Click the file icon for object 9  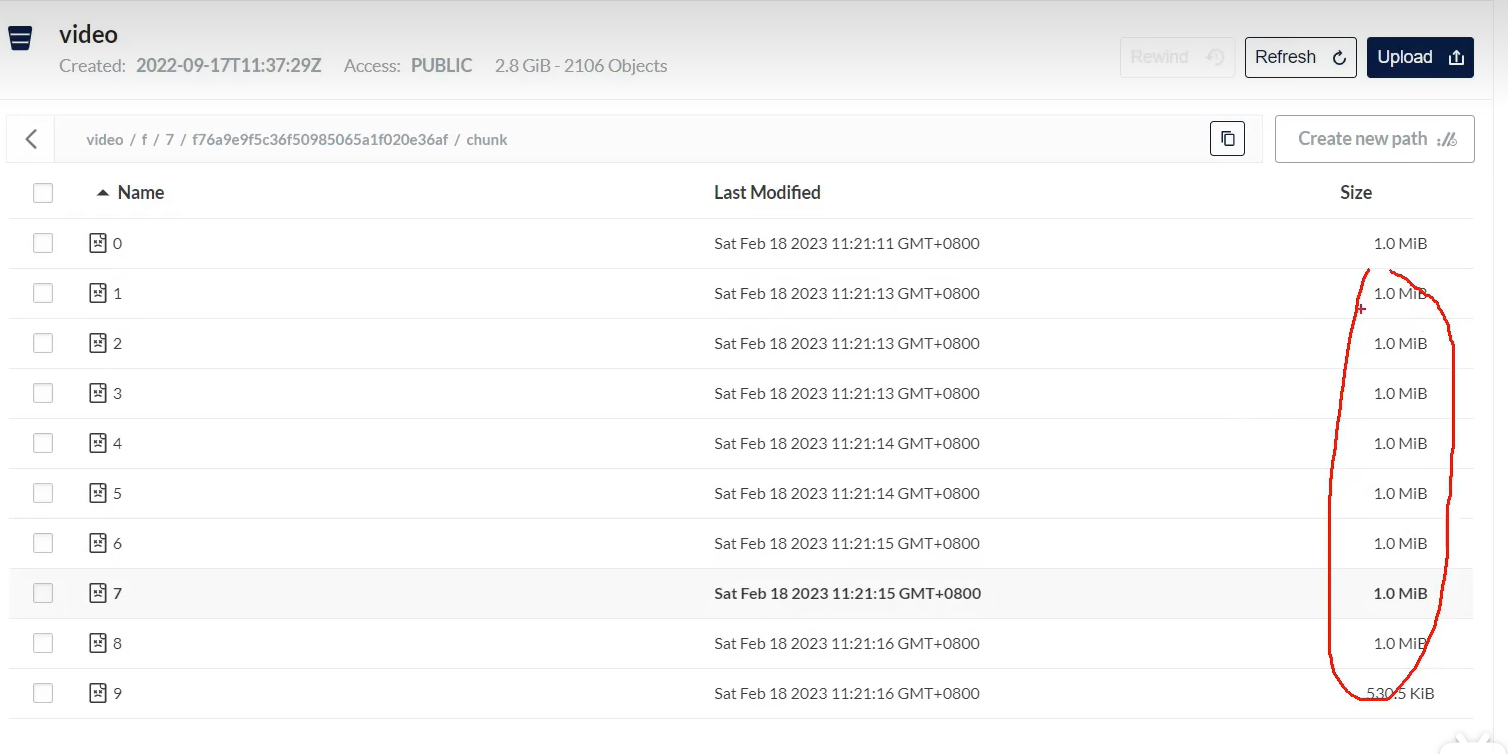coord(98,693)
